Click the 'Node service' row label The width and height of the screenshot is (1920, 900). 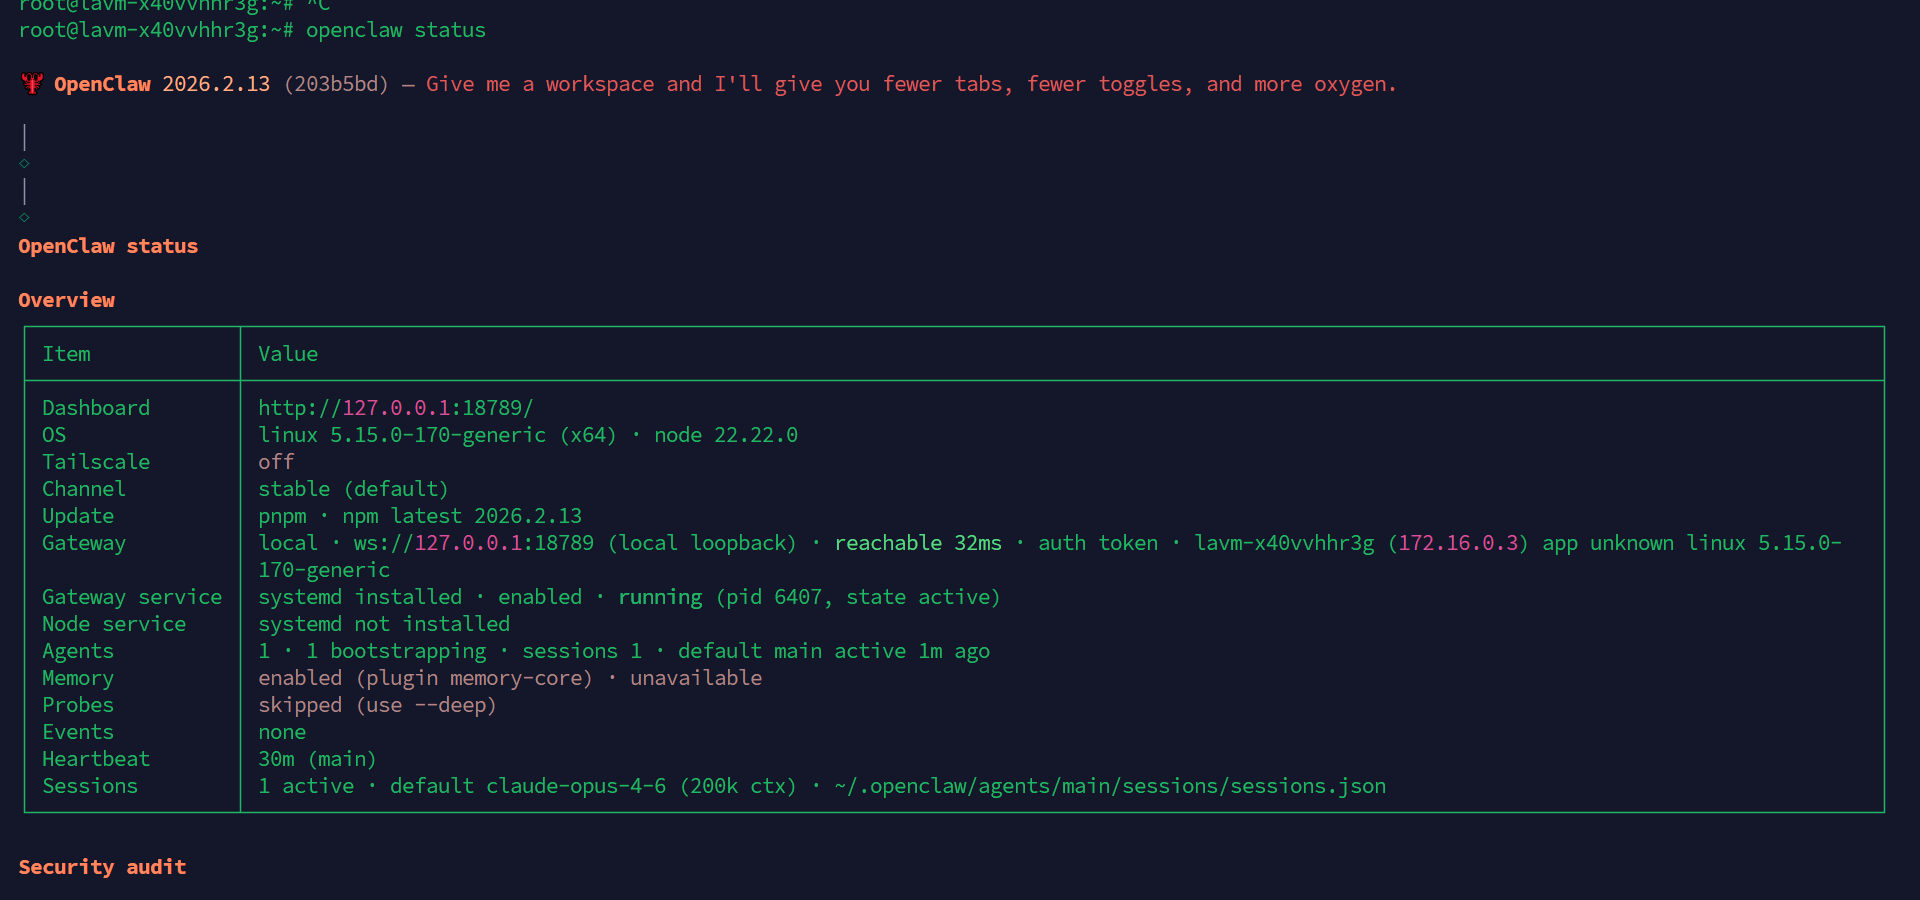coord(114,624)
